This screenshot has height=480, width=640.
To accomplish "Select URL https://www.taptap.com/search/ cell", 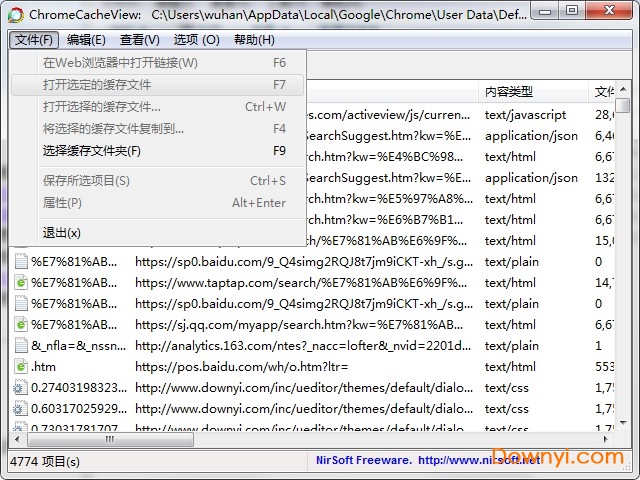I will coord(301,282).
